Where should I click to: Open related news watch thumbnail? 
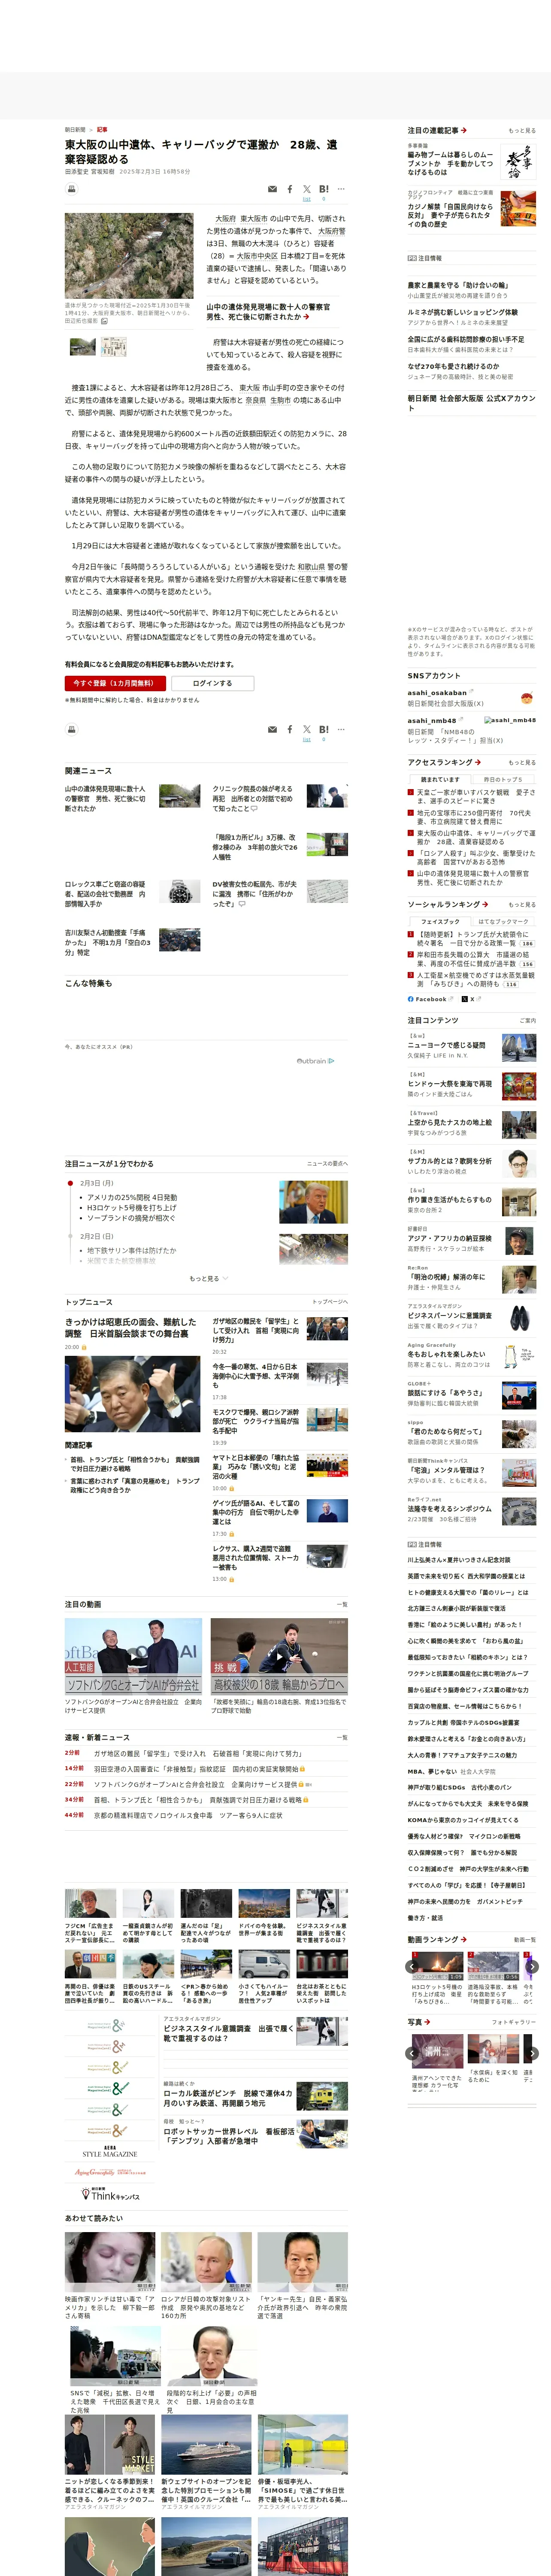[x=179, y=892]
